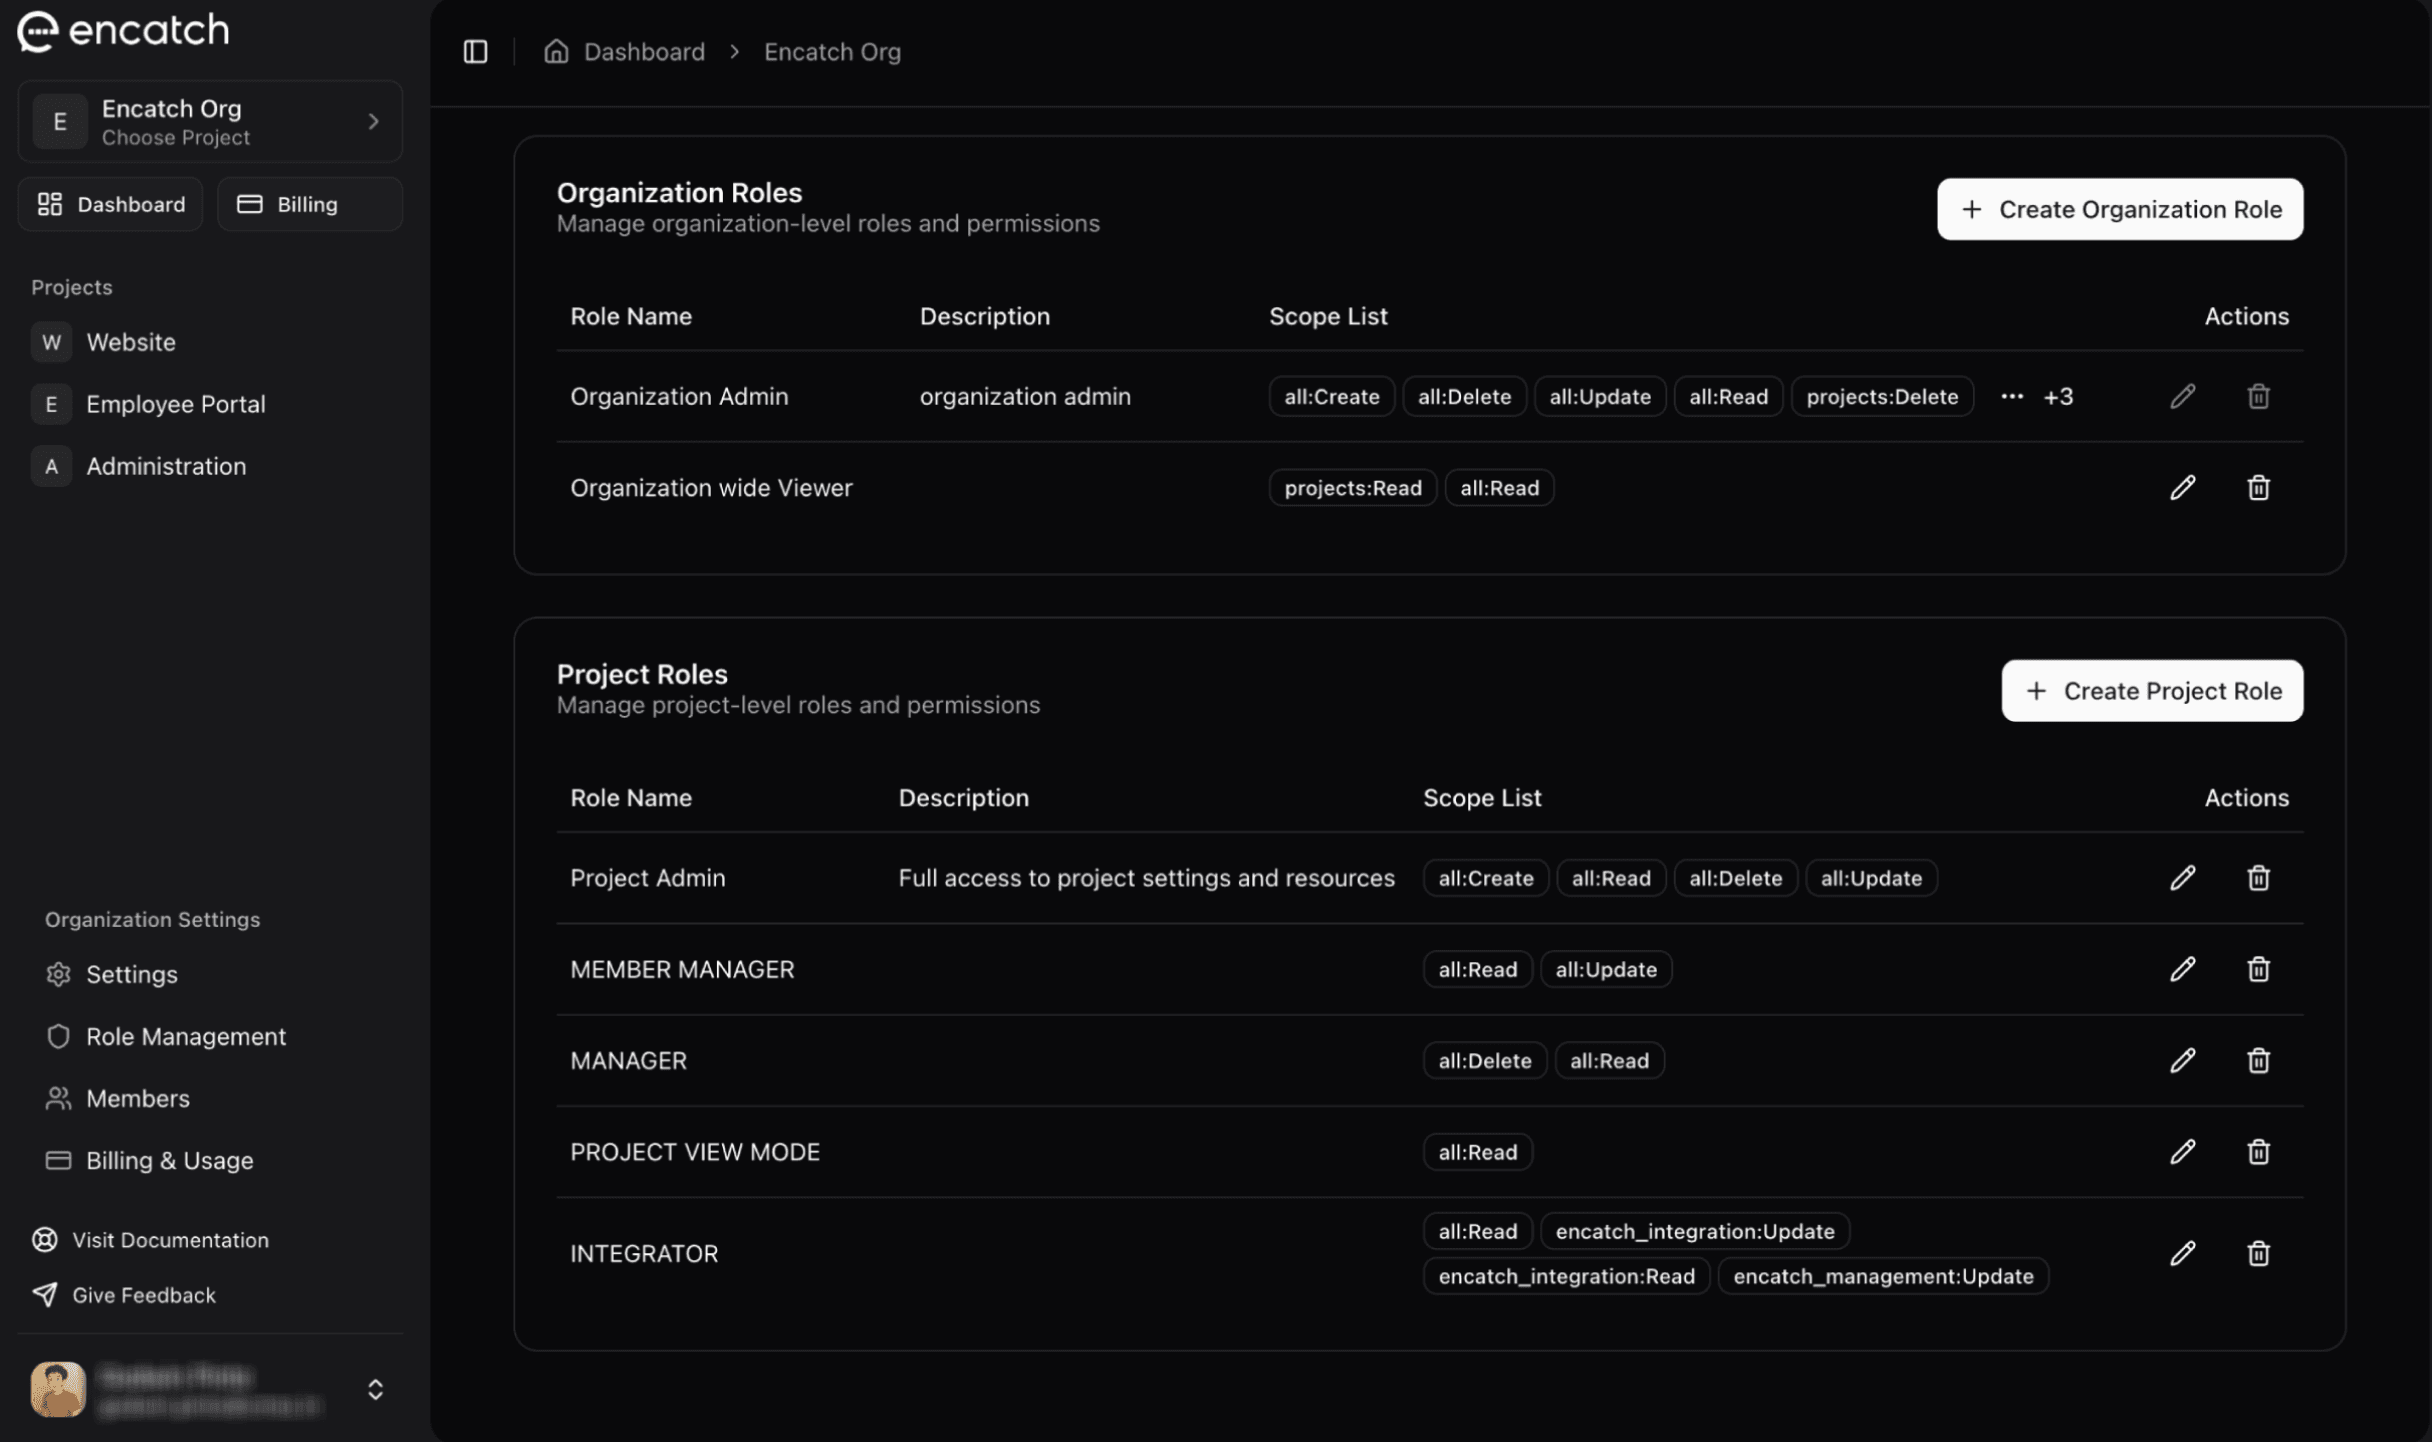Click the home icon in breadcrumb
The height and width of the screenshot is (1442, 2432).
pyautogui.click(x=556, y=51)
